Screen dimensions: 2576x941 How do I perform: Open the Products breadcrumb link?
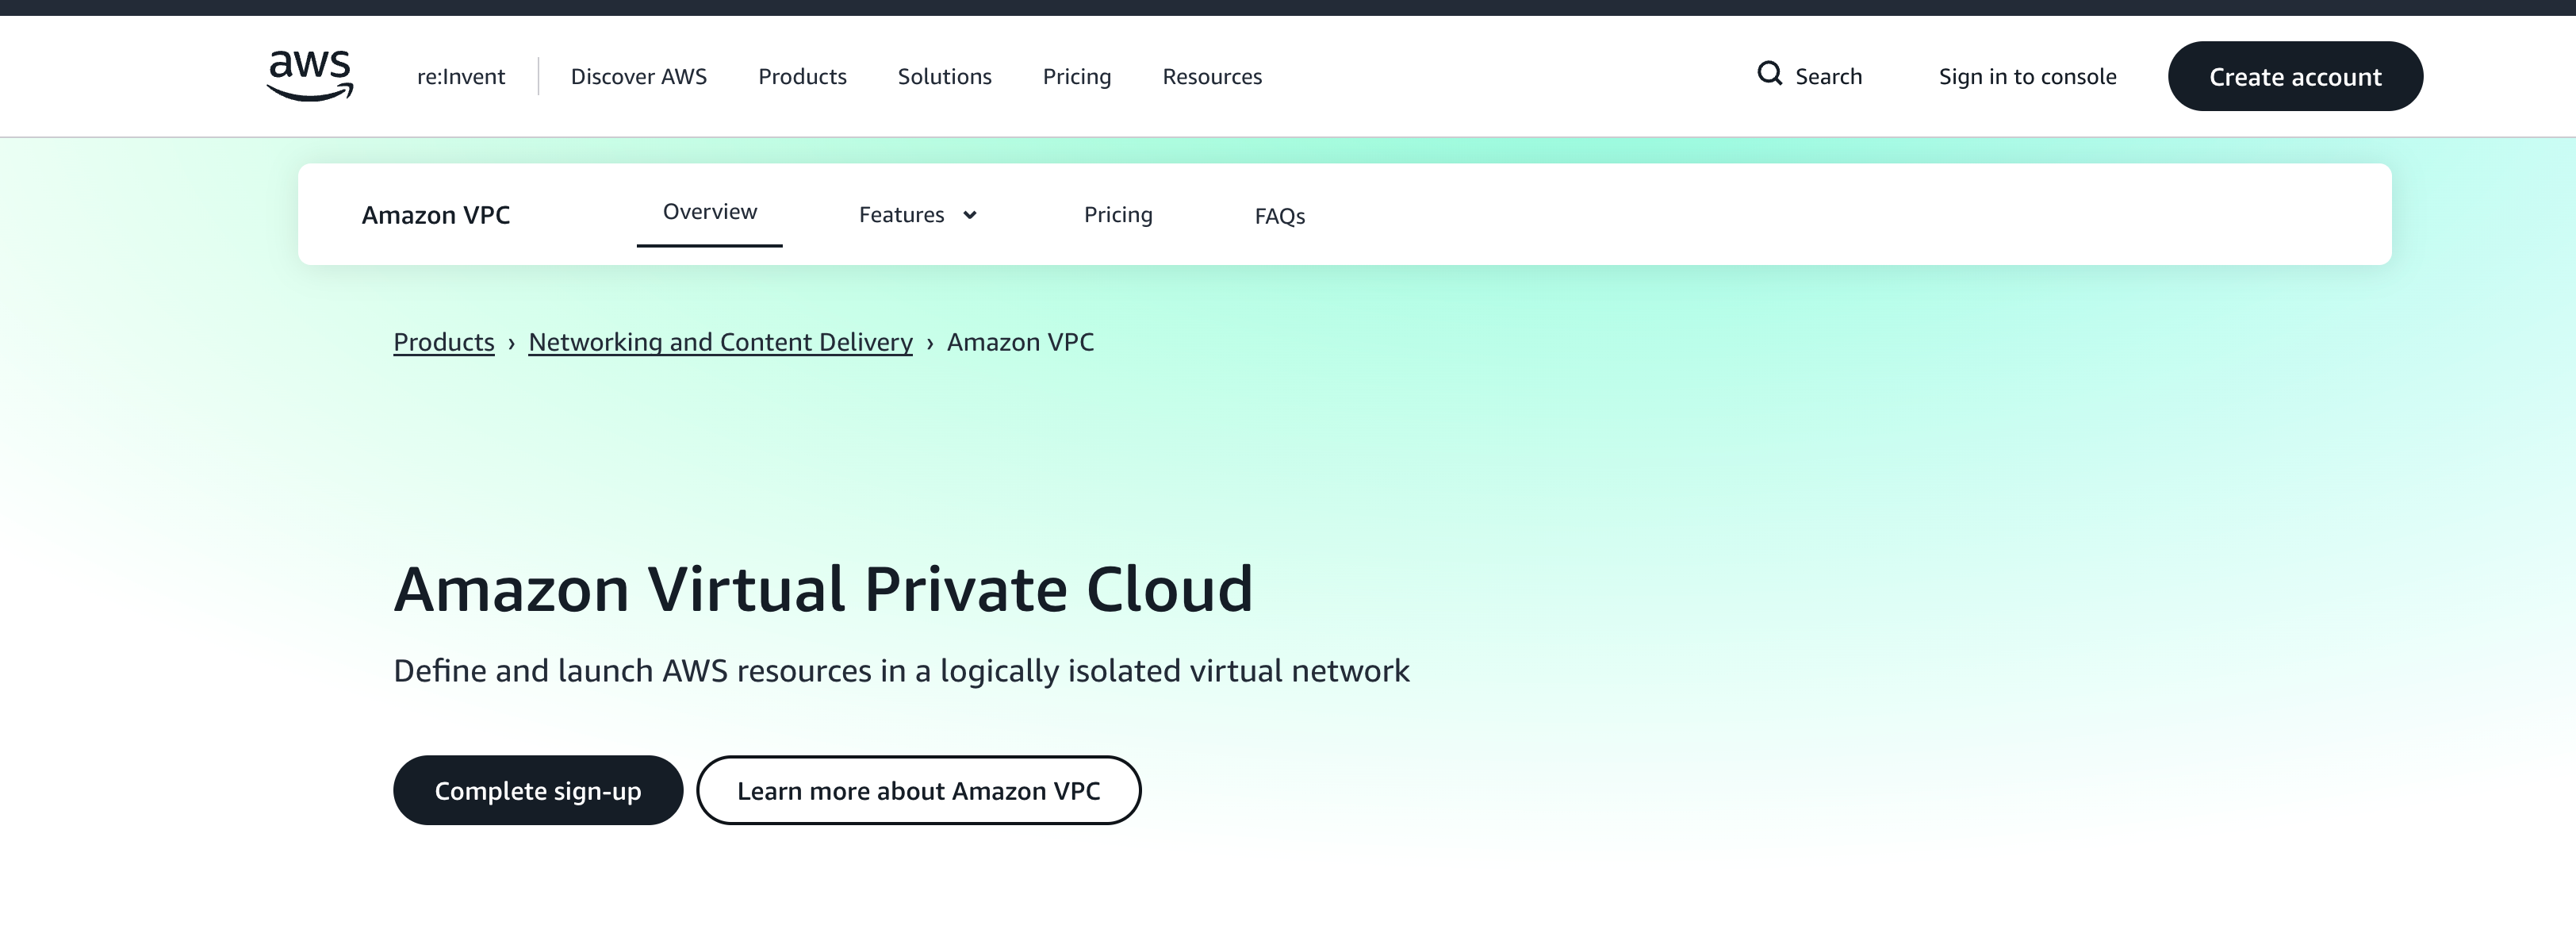point(444,341)
